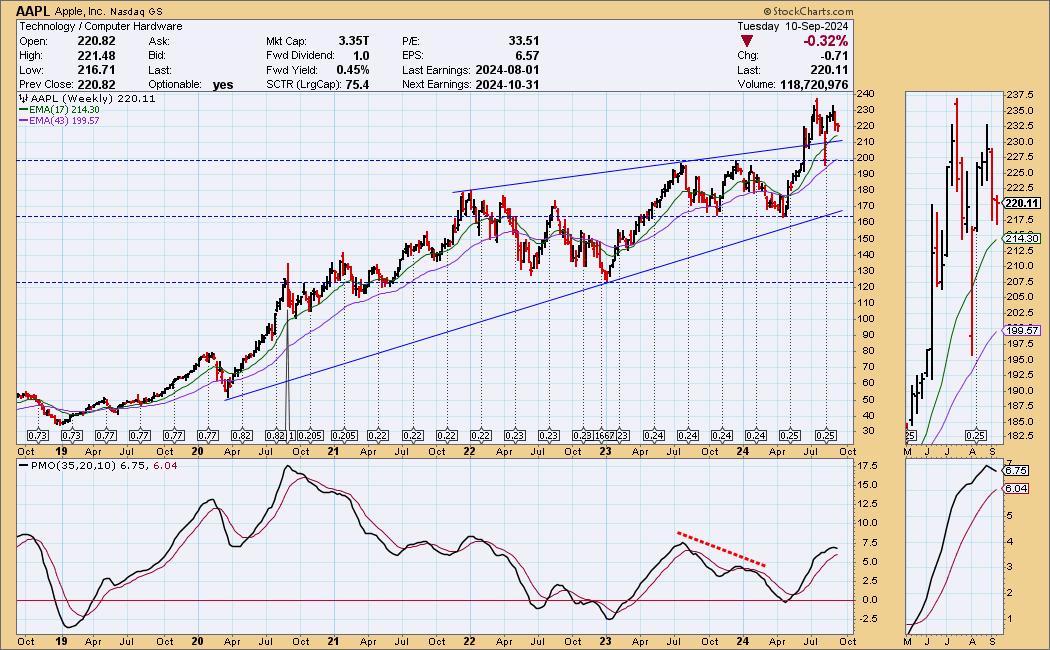Viewport: 1050px width, 650px height.
Task: Click the 240 label on the main price axis
Action: point(864,94)
